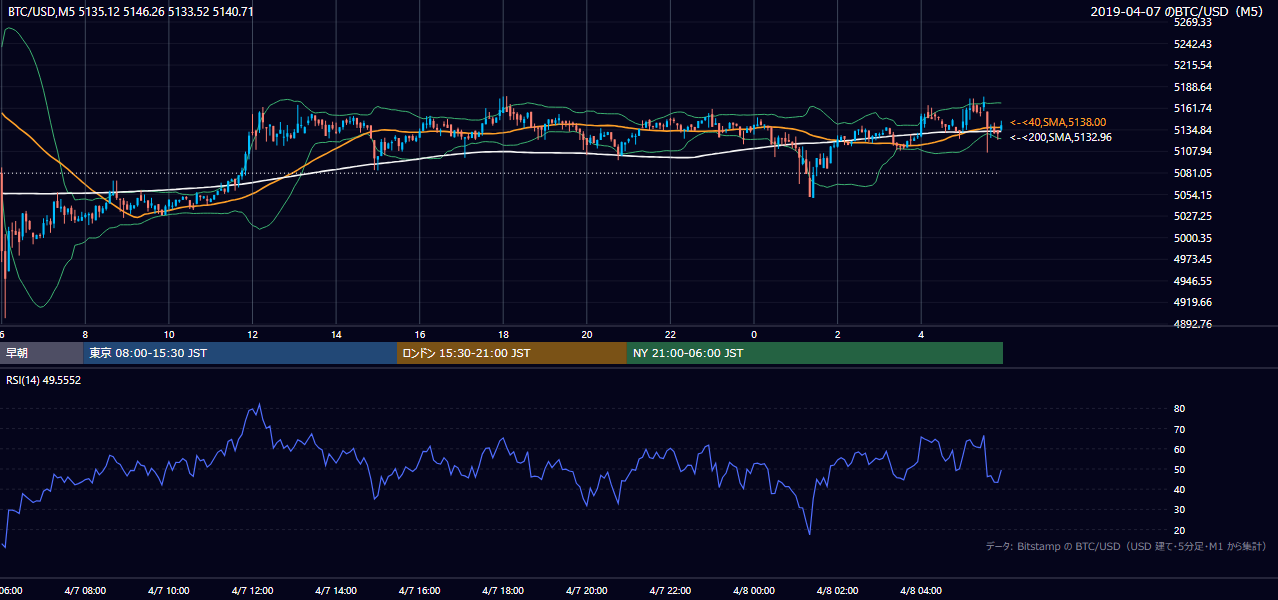The image size is (1278, 600).
Task: Click the 4/7 14:00 time axis label
Action: (336, 591)
